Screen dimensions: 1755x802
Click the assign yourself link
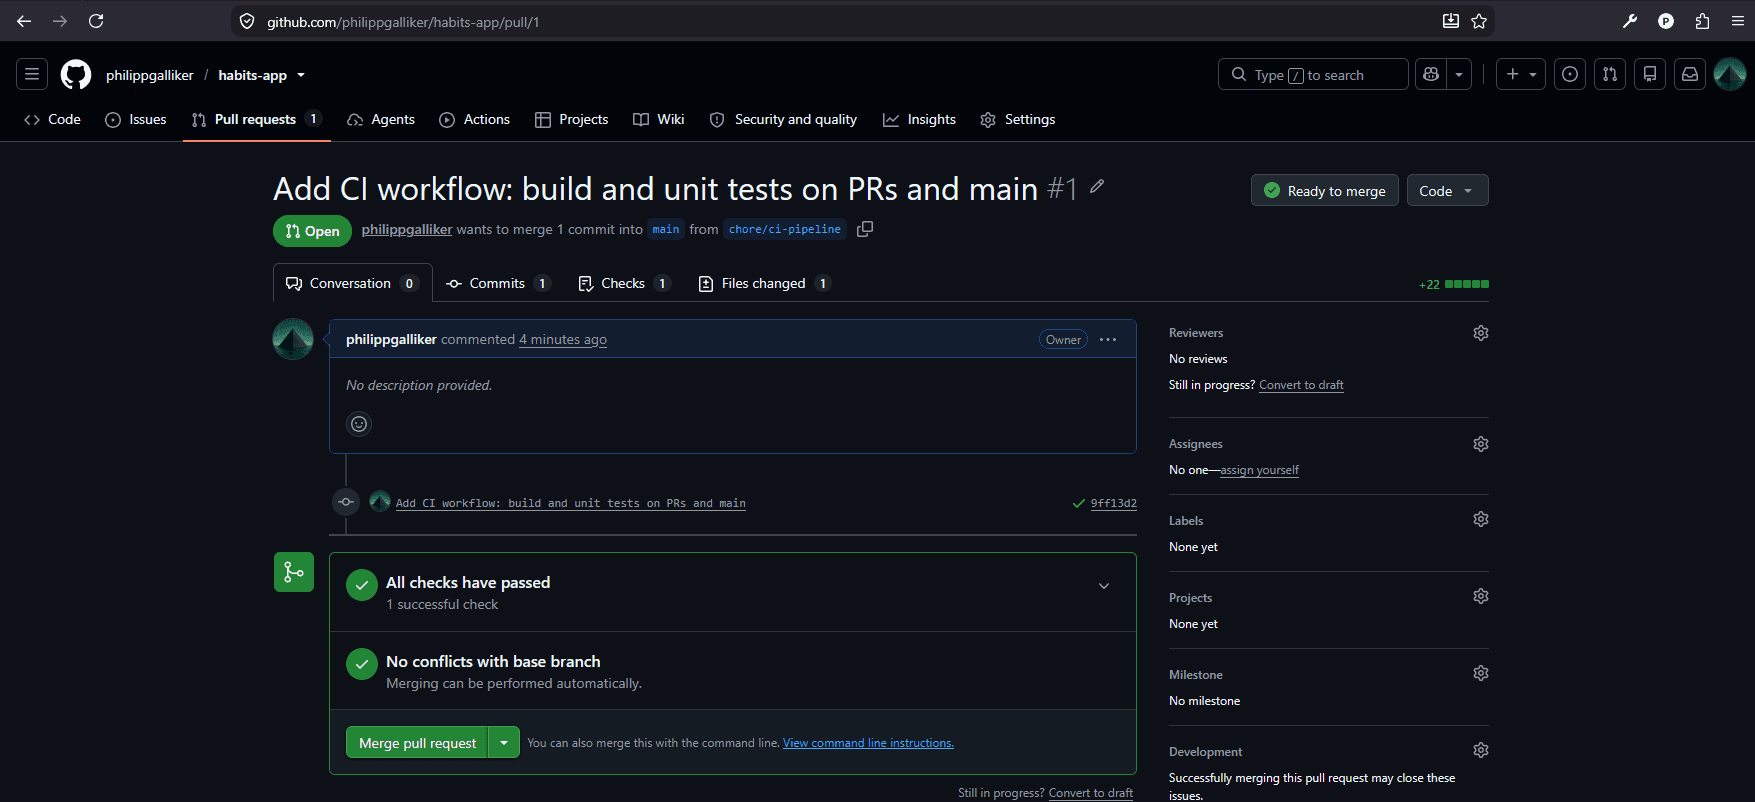click(1259, 470)
